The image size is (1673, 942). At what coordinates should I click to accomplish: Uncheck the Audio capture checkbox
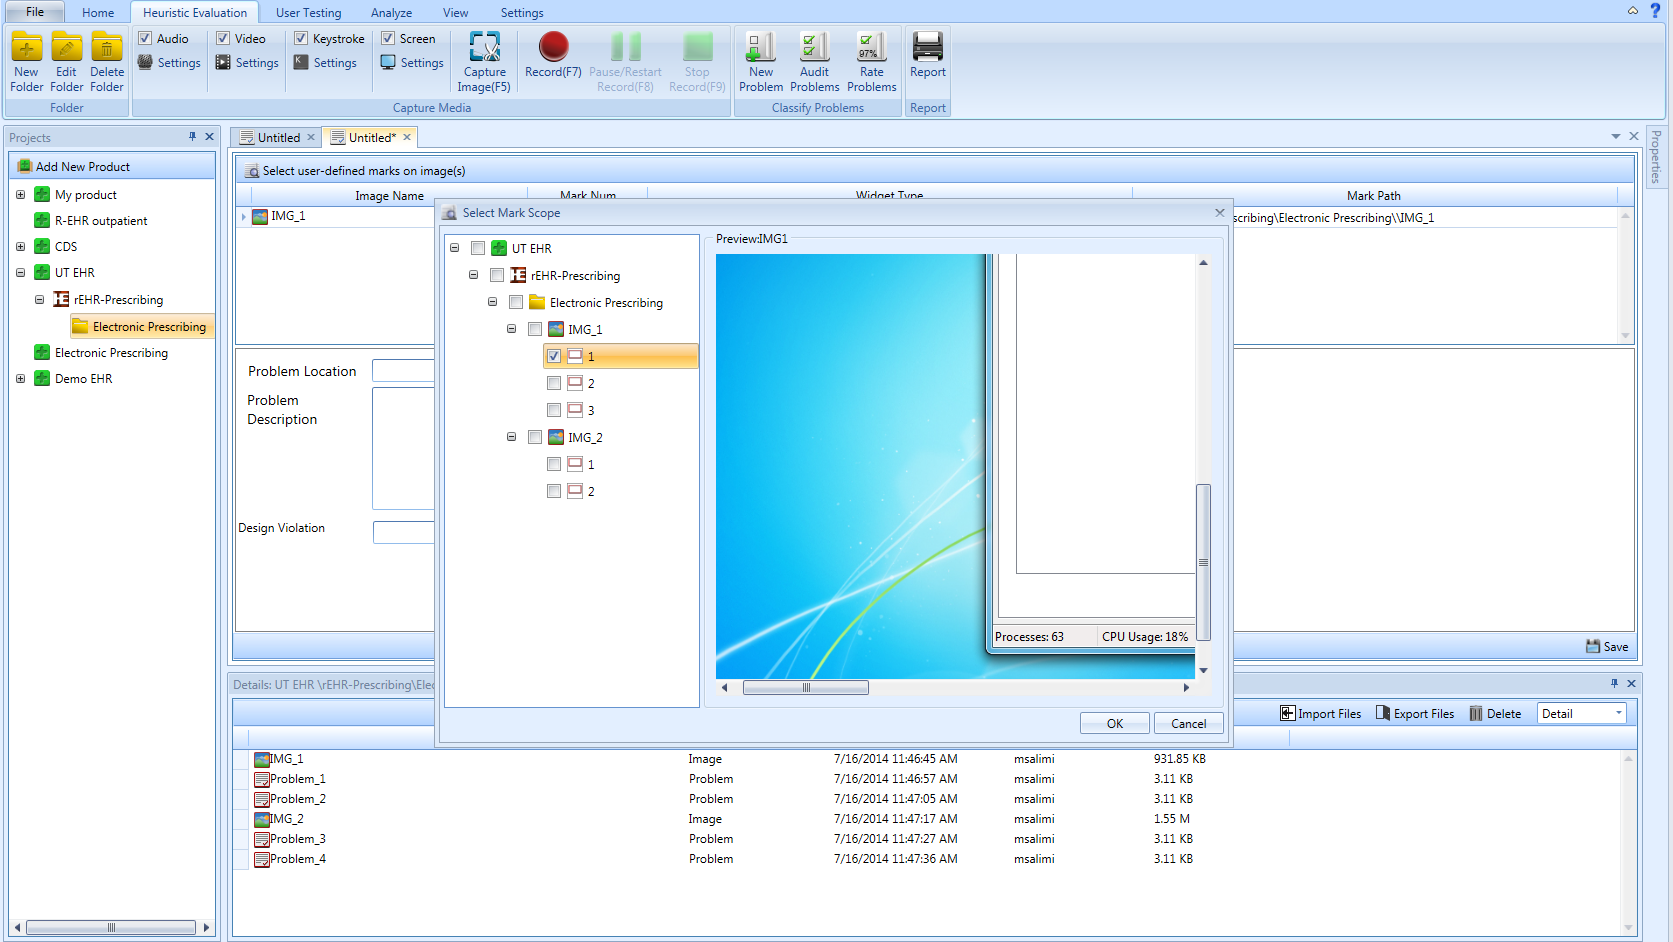coord(145,39)
